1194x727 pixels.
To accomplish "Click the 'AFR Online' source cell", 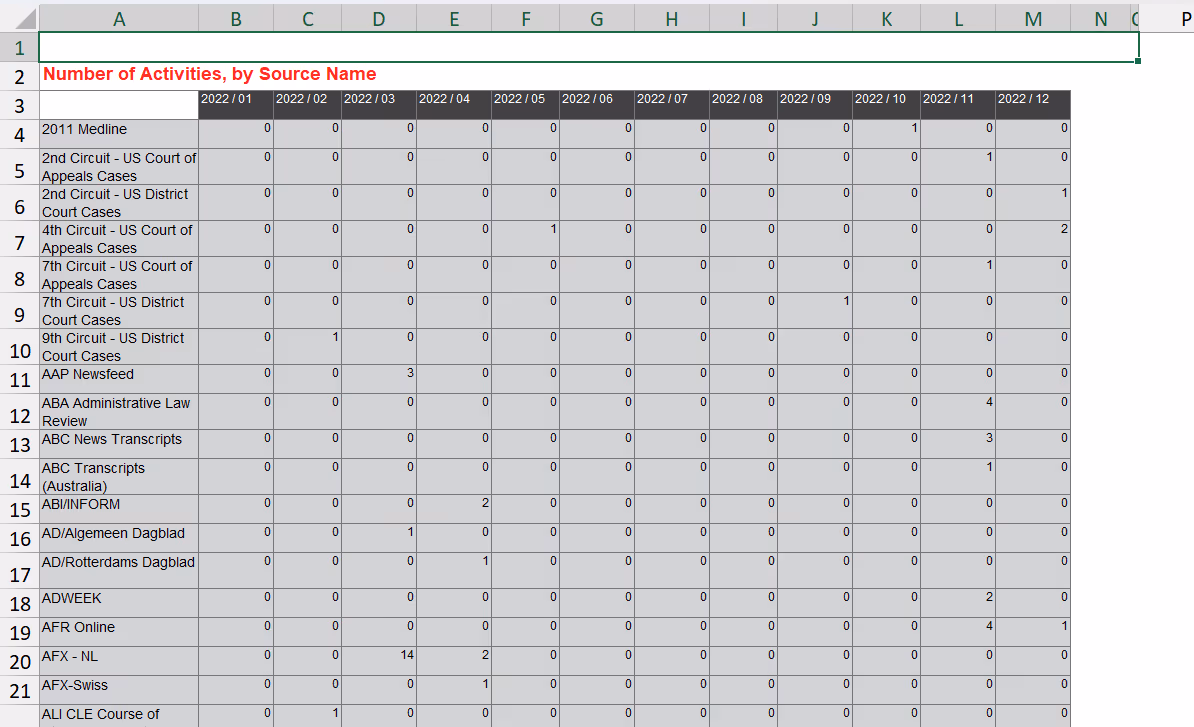I will coord(119,632).
